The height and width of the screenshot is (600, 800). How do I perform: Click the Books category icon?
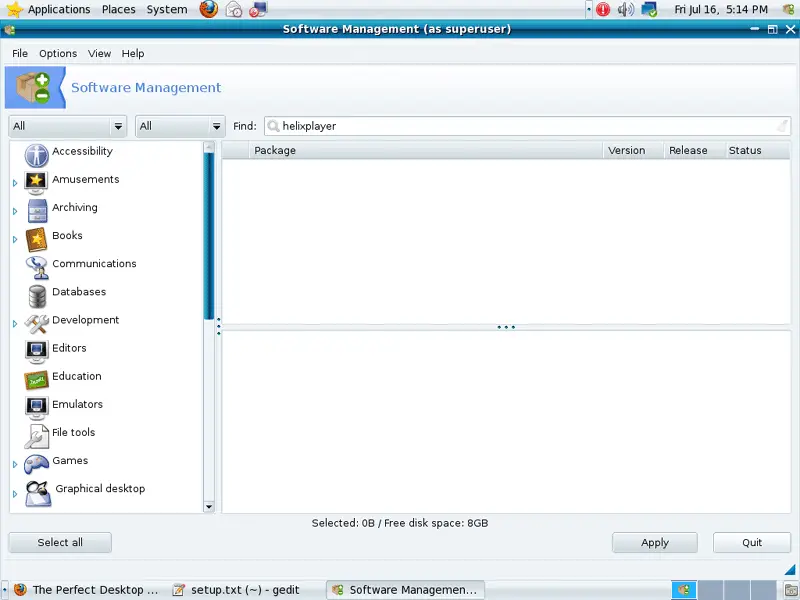coord(36,239)
